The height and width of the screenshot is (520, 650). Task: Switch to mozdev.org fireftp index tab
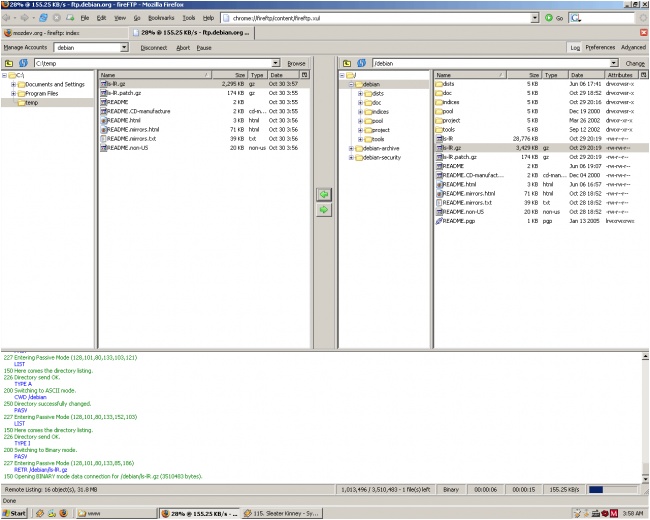point(64,33)
